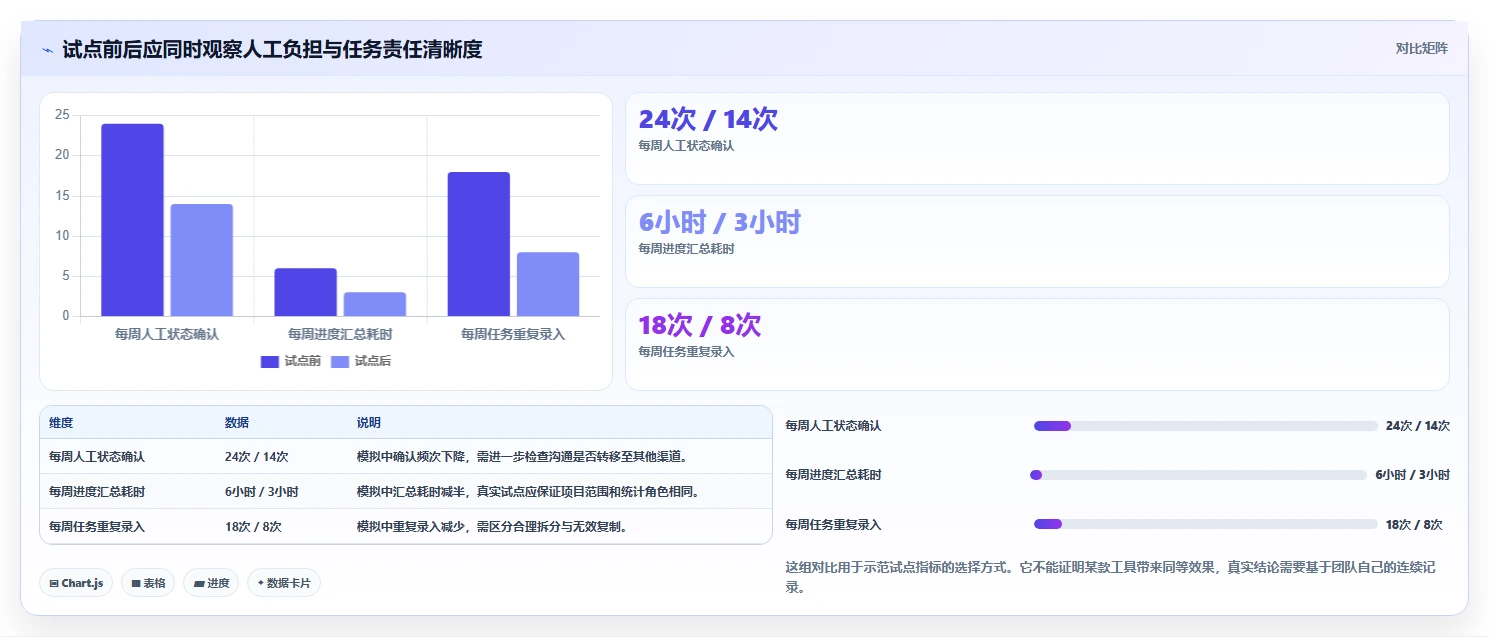This screenshot has height=637, width=1489.
Task: Click the 试点前 bar for 每周进度汇总耗时
Action: (305, 292)
